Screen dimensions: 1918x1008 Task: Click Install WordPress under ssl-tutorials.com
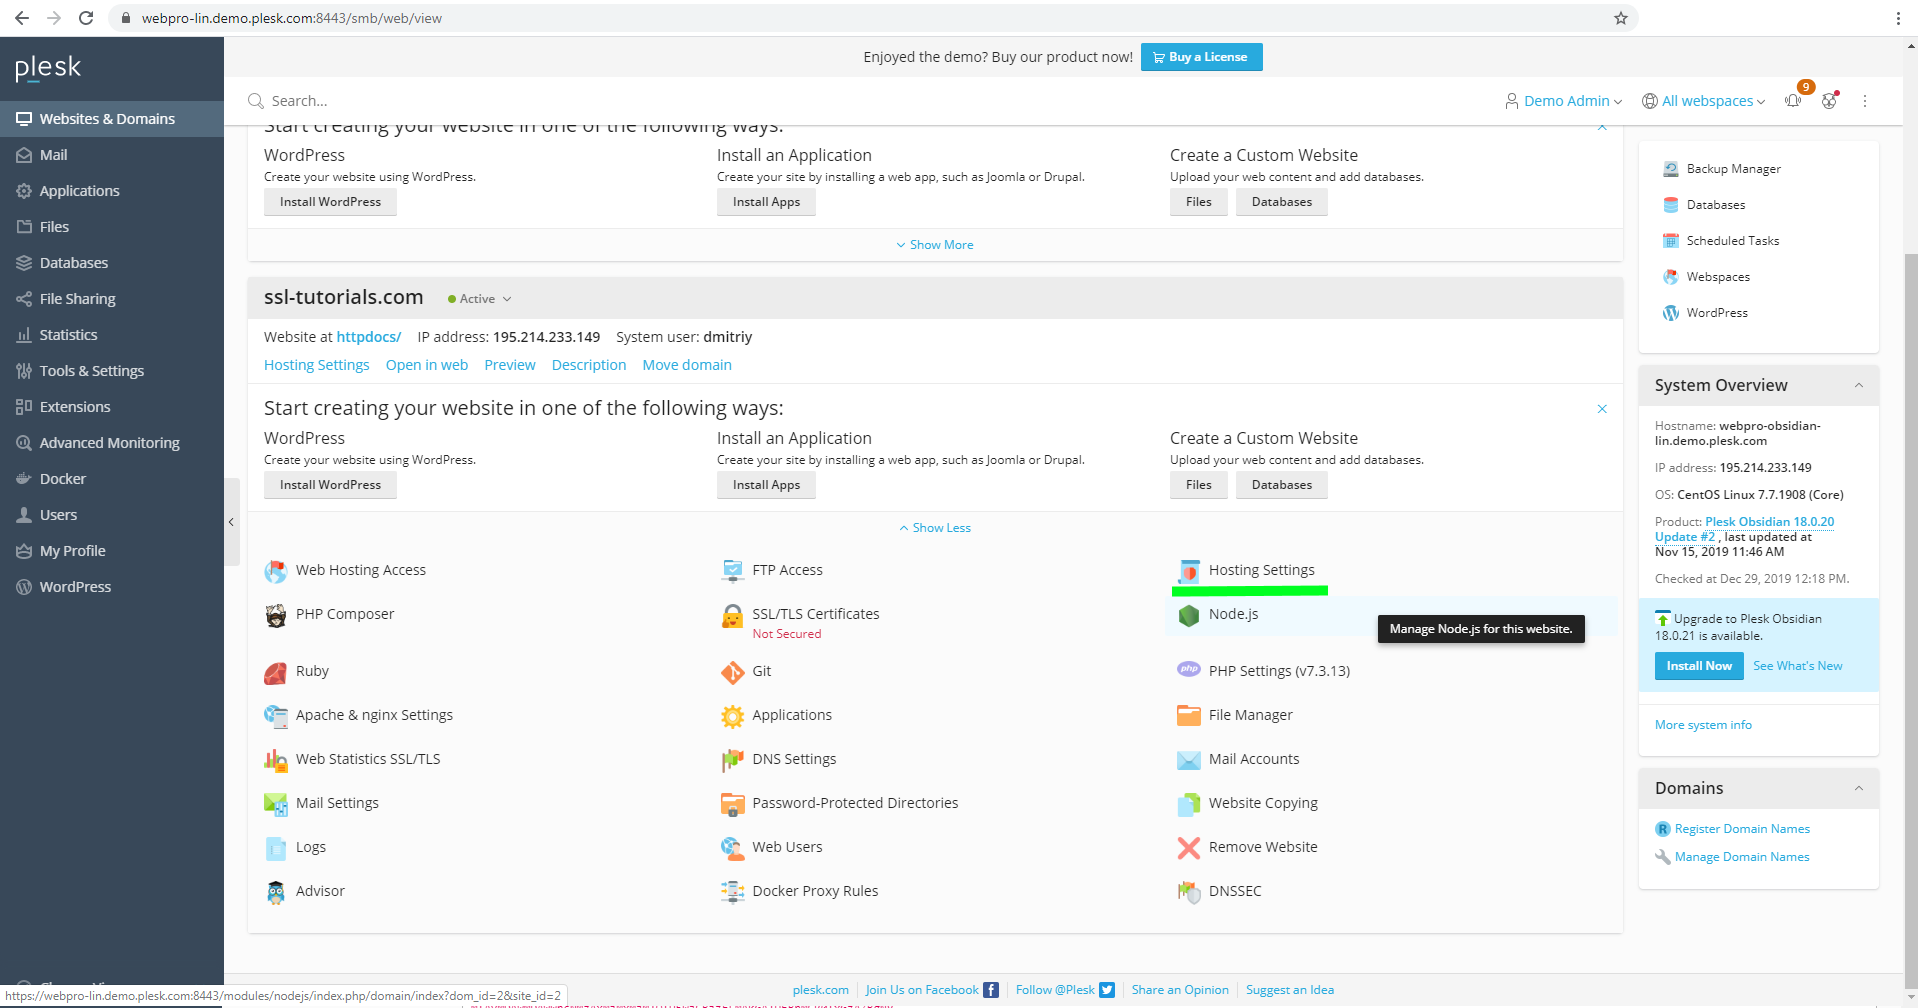click(x=330, y=485)
